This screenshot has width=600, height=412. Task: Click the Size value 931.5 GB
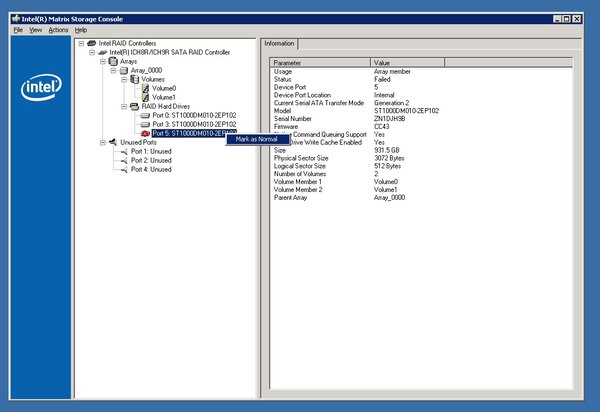click(387, 150)
